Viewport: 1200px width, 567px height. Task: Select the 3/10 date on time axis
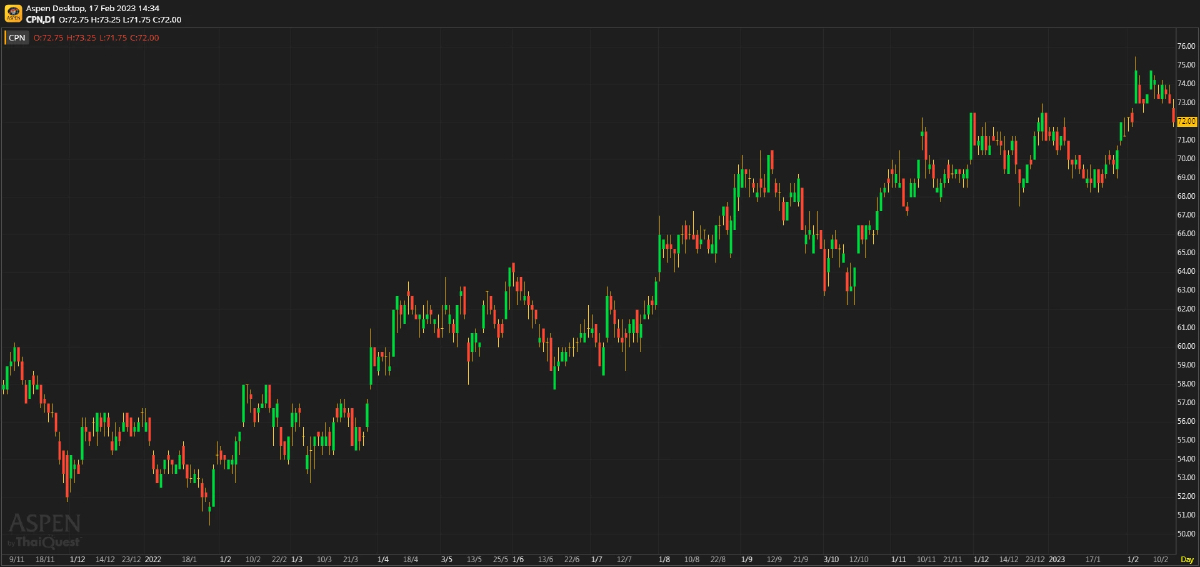point(831,559)
